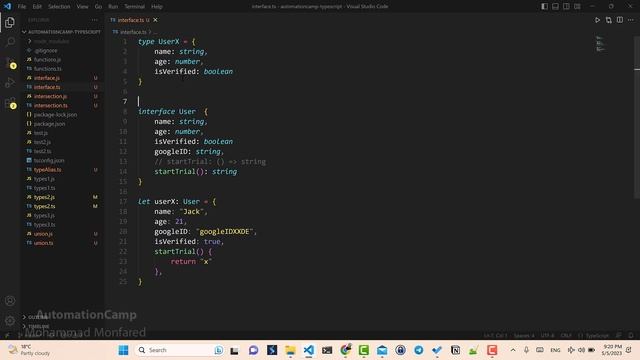
Task: Open the File menu
Action: [x=22, y=7]
